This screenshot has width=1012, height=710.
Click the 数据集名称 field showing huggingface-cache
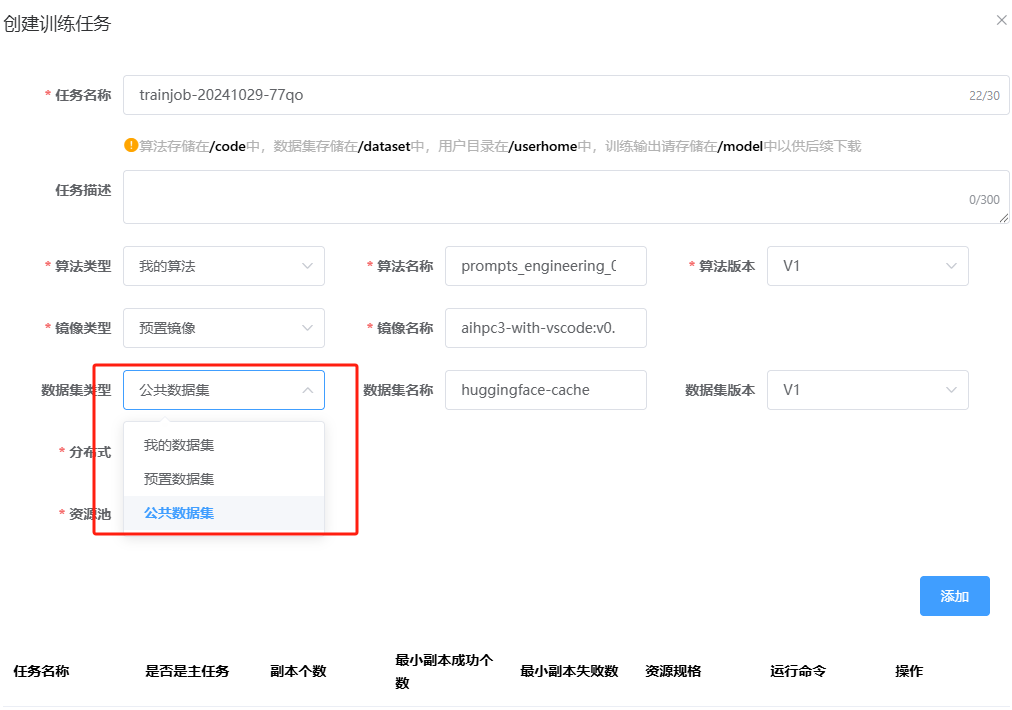(x=545, y=390)
